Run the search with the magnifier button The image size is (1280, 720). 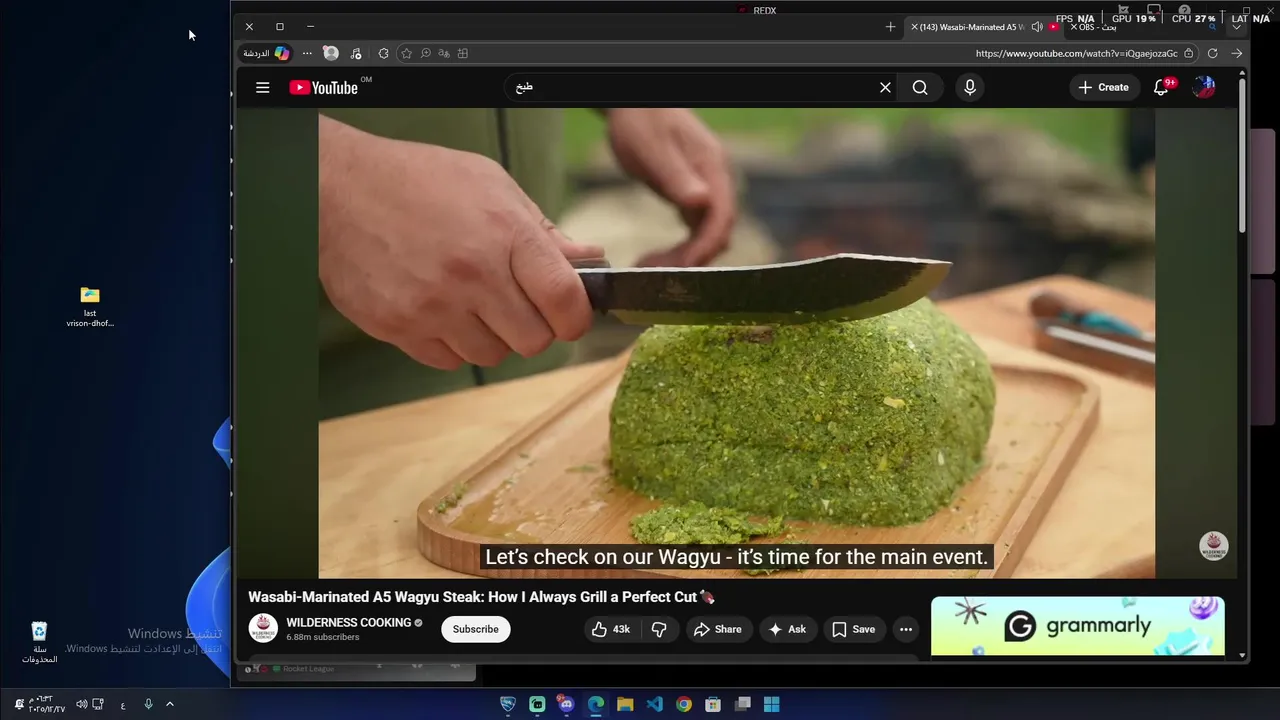pos(920,88)
